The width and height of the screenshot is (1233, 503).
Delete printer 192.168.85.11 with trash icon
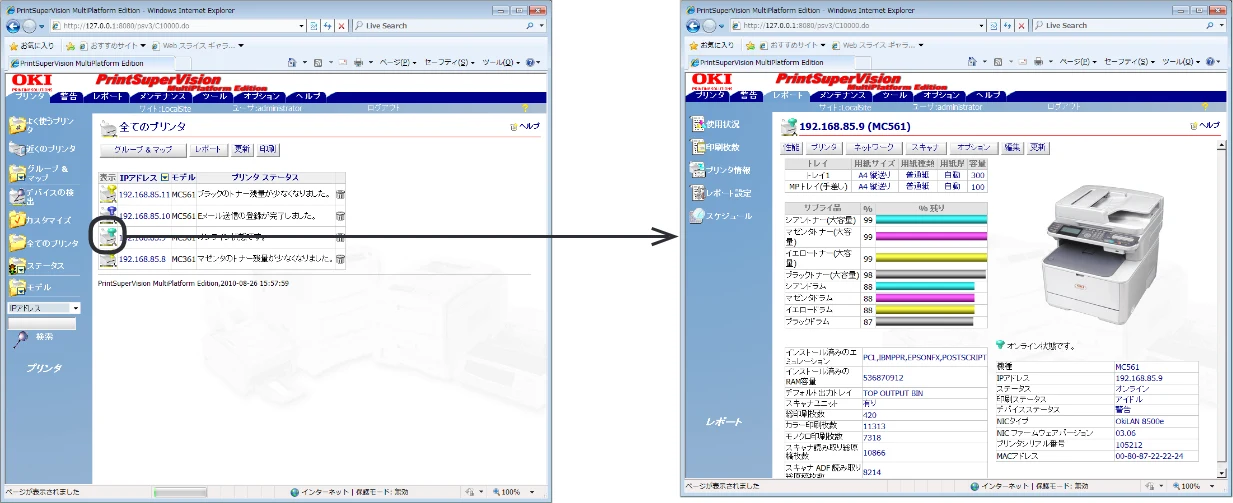tap(340, 195)
